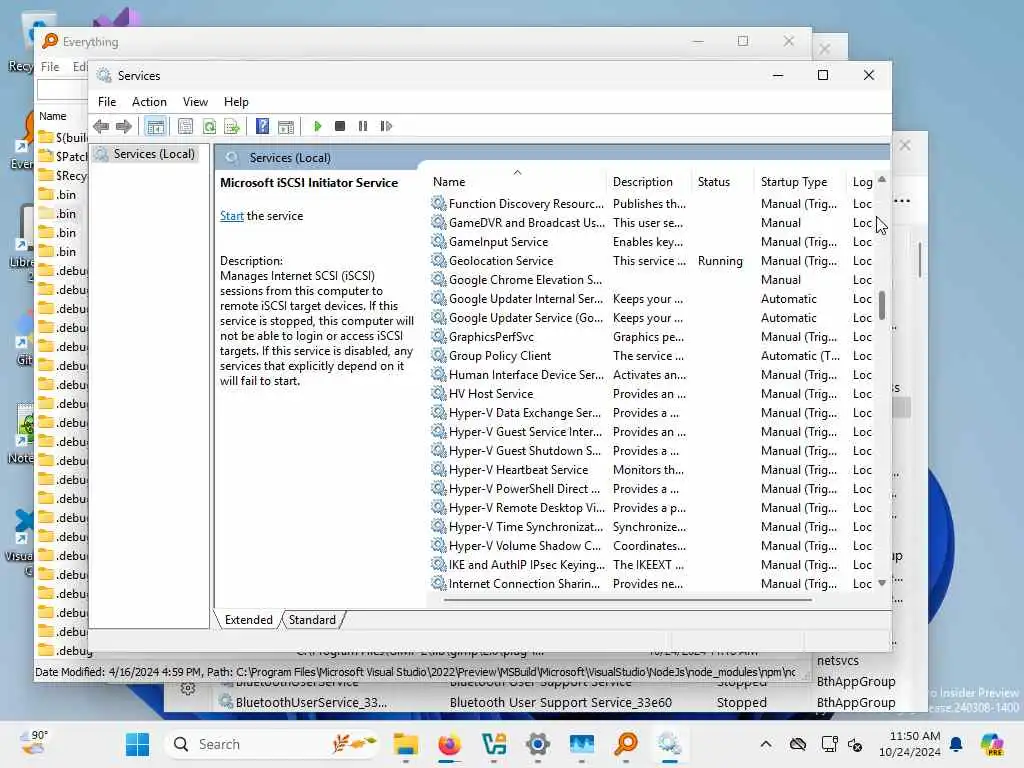Click the taskbar Search box

[273, 744]
